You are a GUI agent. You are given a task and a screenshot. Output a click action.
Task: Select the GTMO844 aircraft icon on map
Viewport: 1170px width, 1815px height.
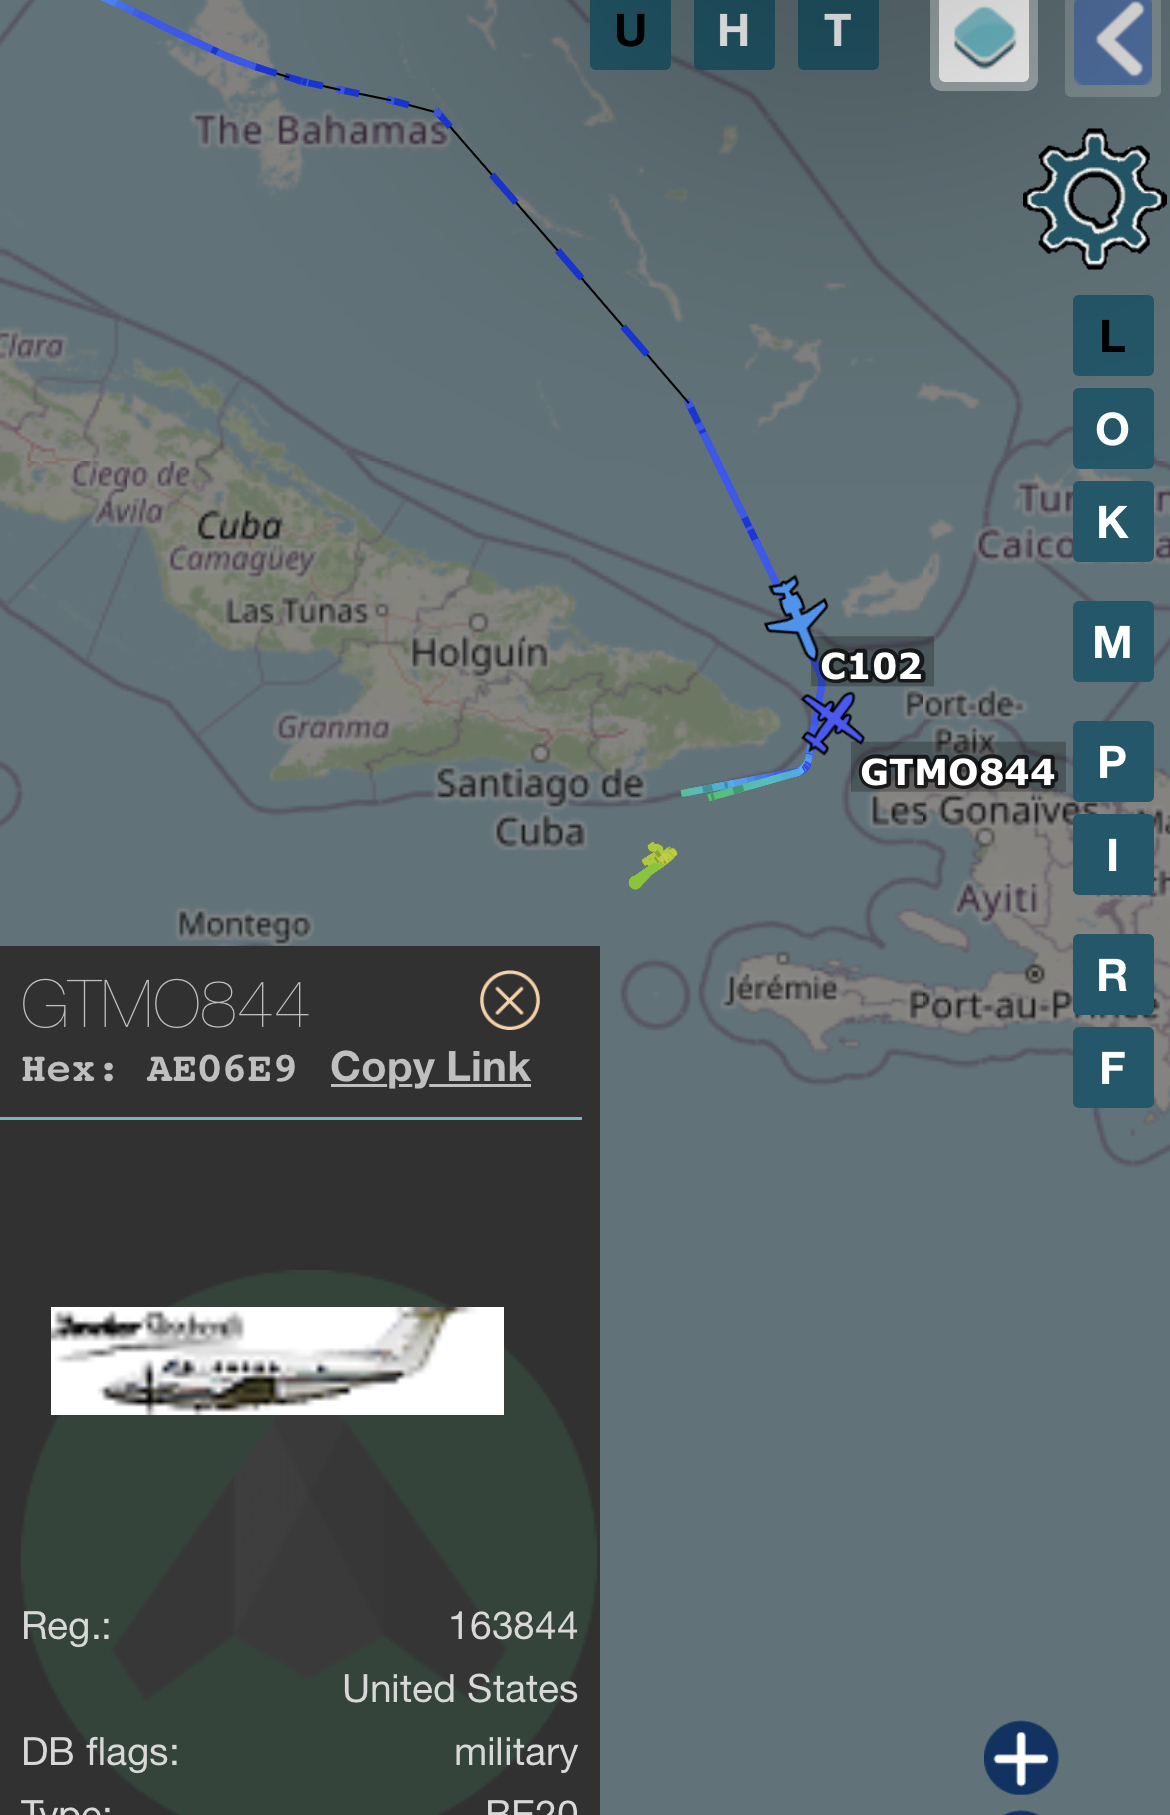(831, 720)
